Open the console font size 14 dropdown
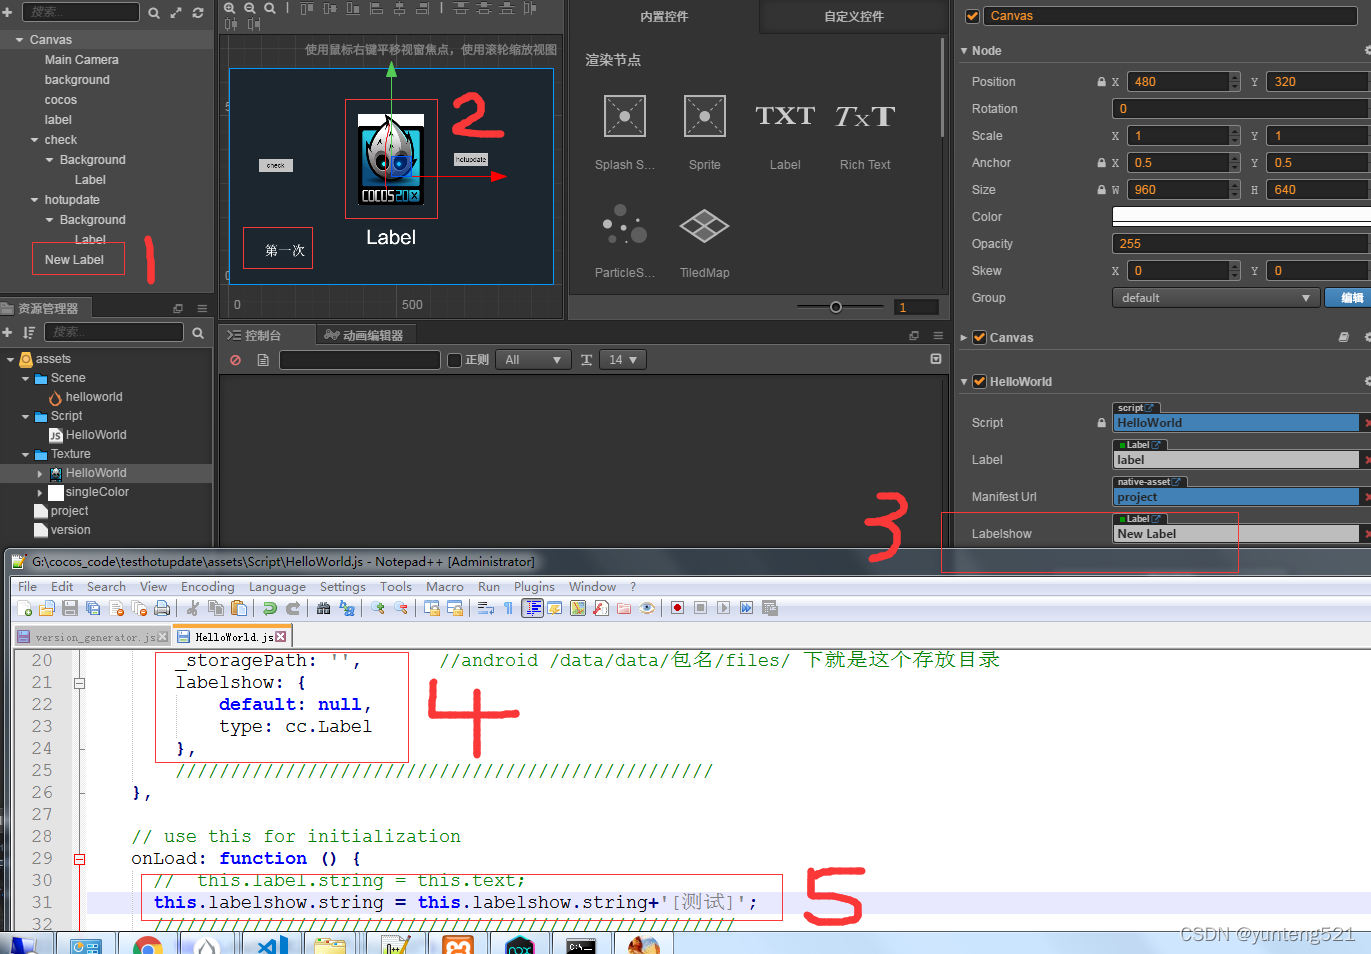The height and width of the screenshot is (954, 1371). (622, 360)
